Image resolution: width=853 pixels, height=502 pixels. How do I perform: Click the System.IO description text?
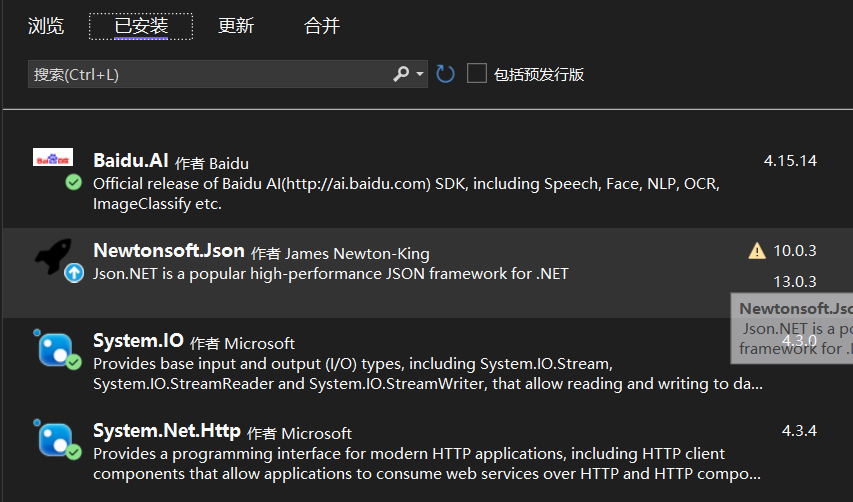click(x=428, y=374)
